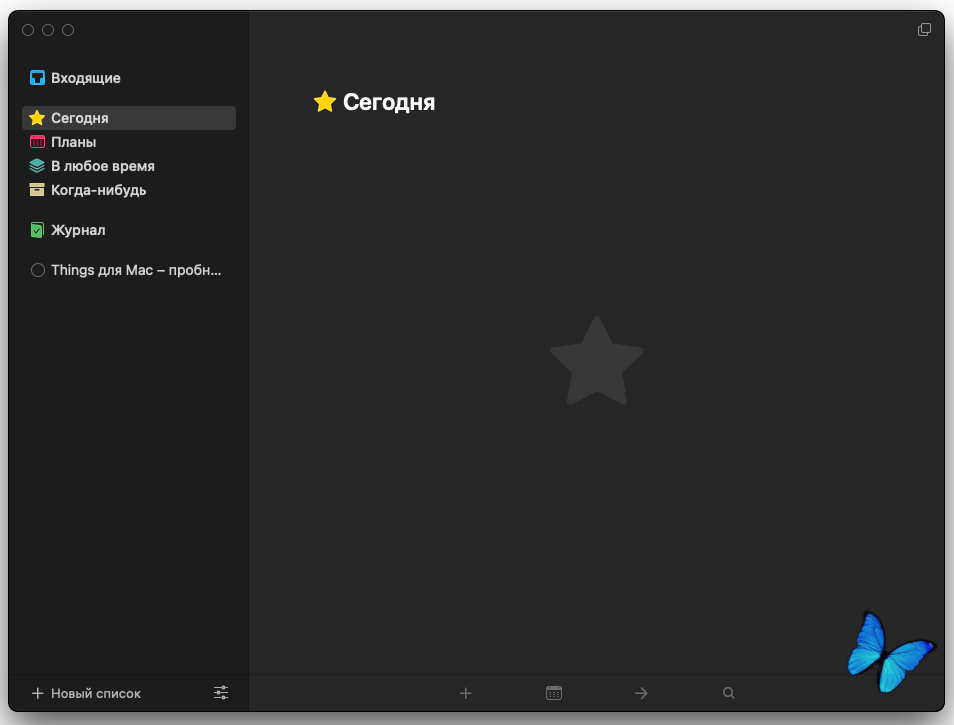Click the circle icon of the Things для Mac project
Screen dimensions: 954x725
[x=38, y=270]
